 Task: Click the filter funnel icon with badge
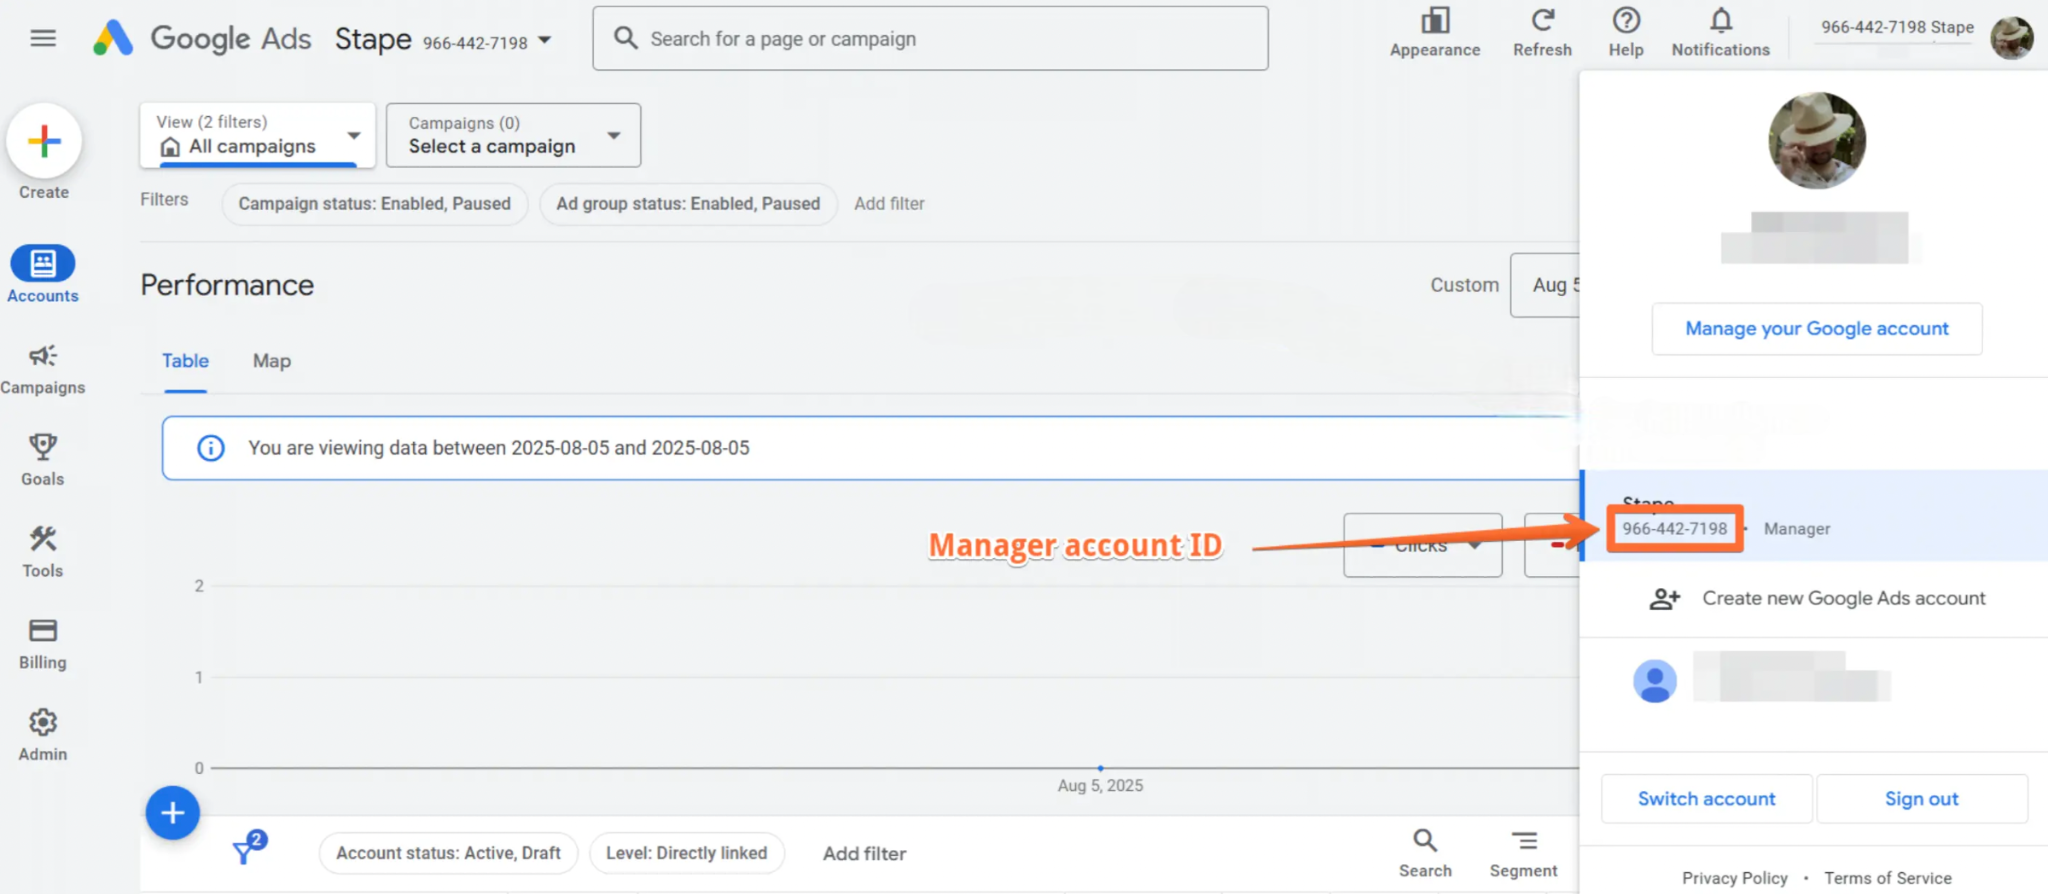click(x=247, y=848)
